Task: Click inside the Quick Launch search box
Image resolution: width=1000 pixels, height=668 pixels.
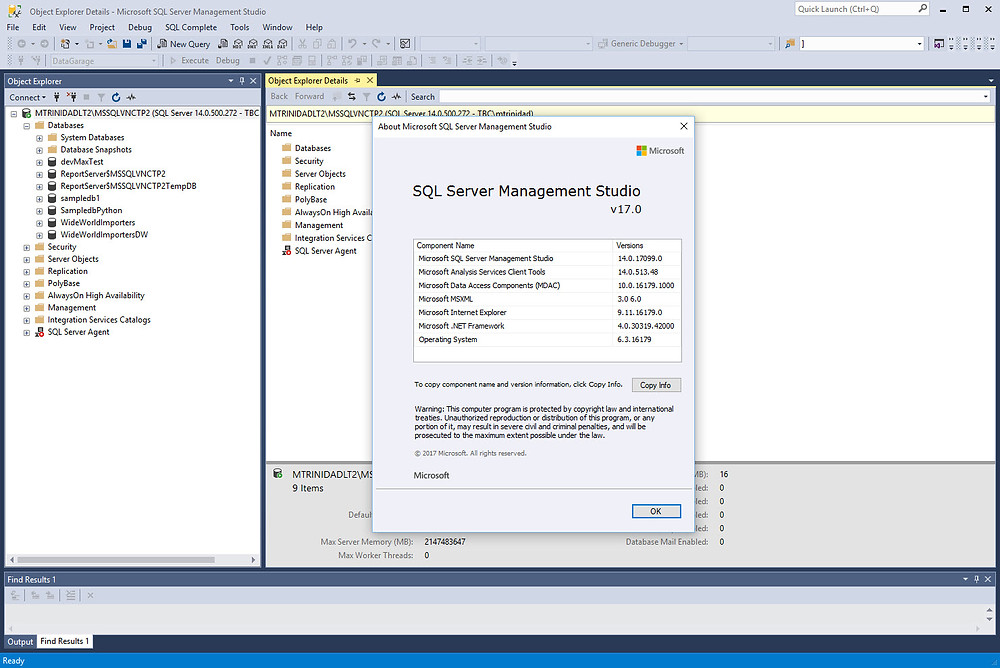Action: click(857, 8)
